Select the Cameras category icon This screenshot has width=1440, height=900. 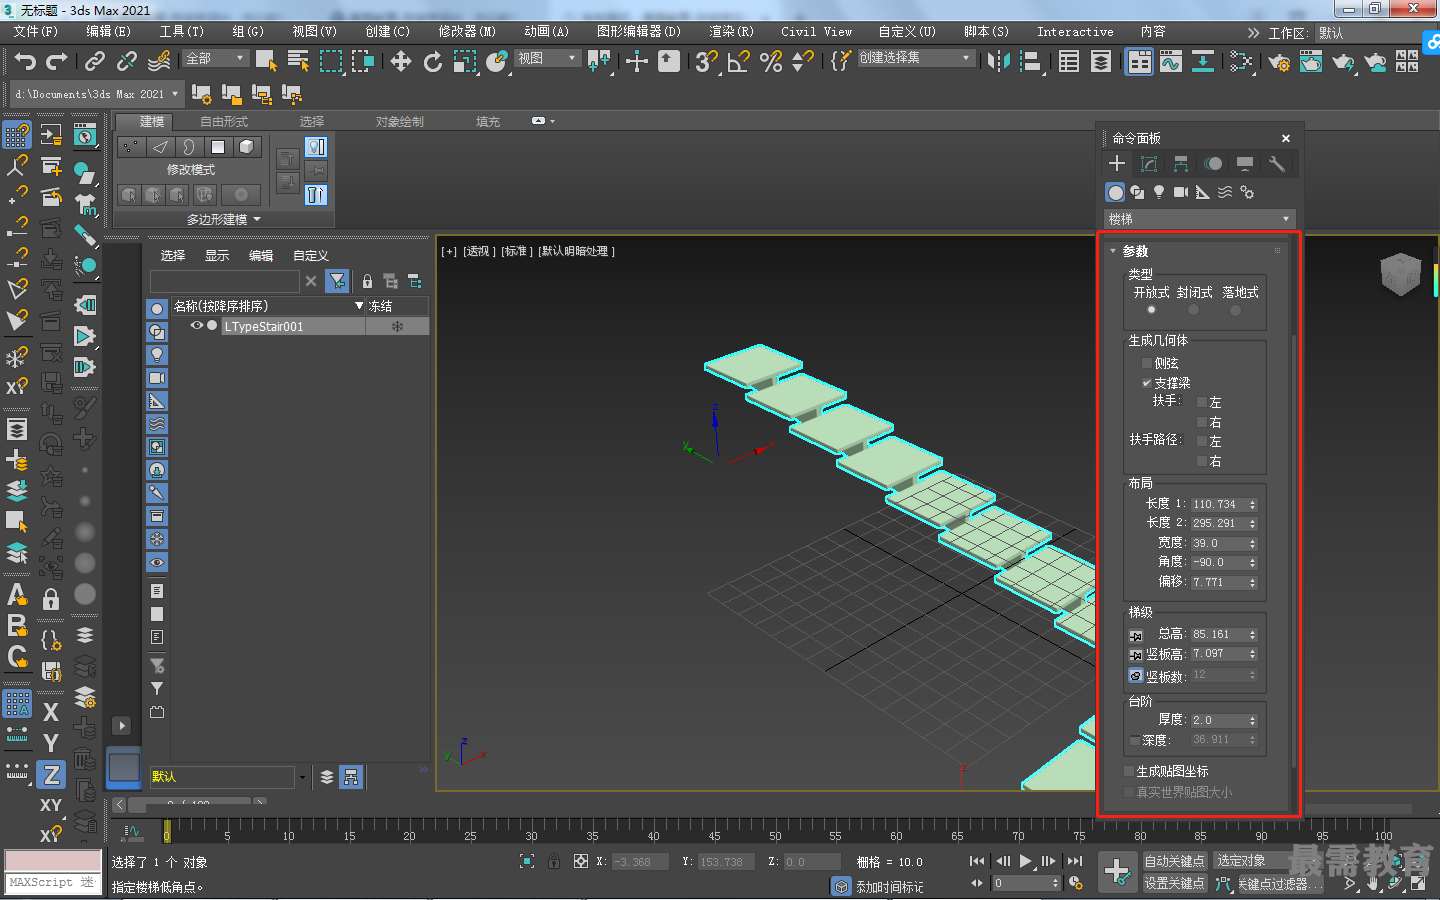[1181, 192]
